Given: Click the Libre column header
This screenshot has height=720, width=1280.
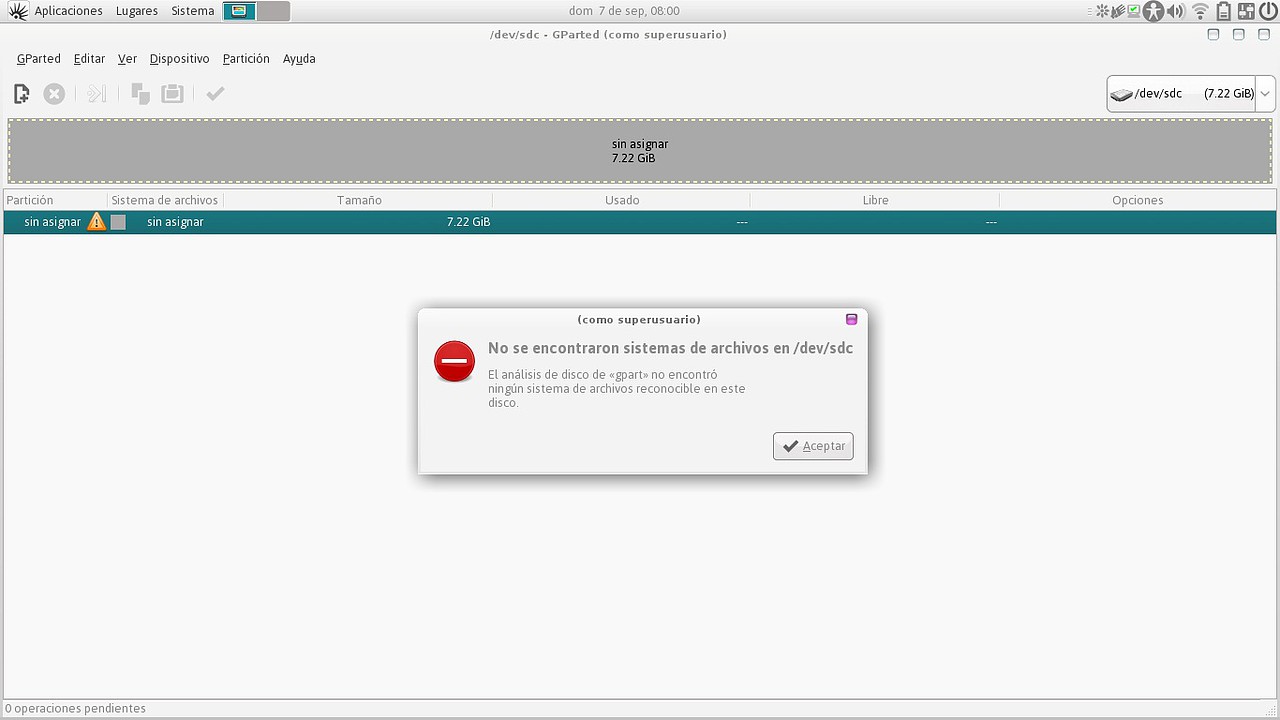Looking at the screenshot, I should (875, 200).
